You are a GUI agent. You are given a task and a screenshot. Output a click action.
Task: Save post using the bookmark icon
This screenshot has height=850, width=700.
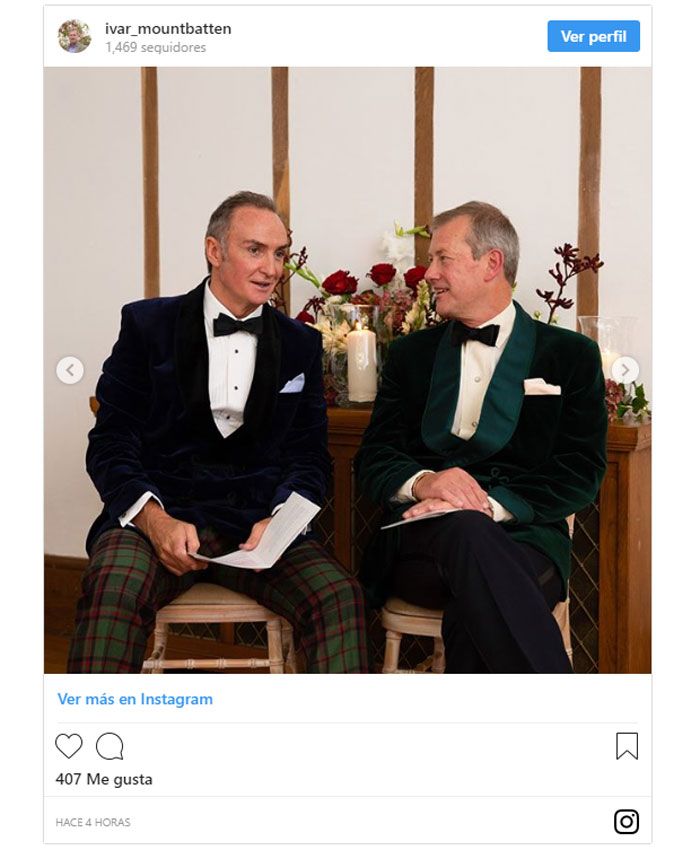[627, 746]
